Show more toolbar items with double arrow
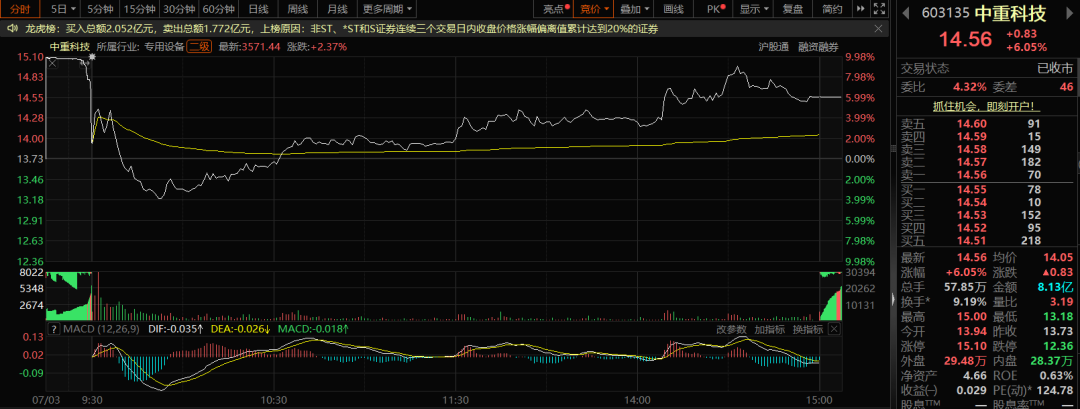The height and width of the screenshot is (409, 1080). (x=860, y=9)
